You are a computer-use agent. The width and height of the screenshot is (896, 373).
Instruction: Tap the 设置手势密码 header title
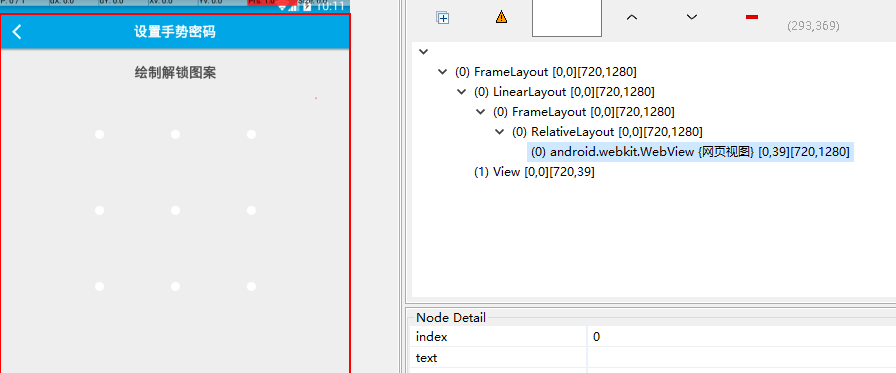175,31
